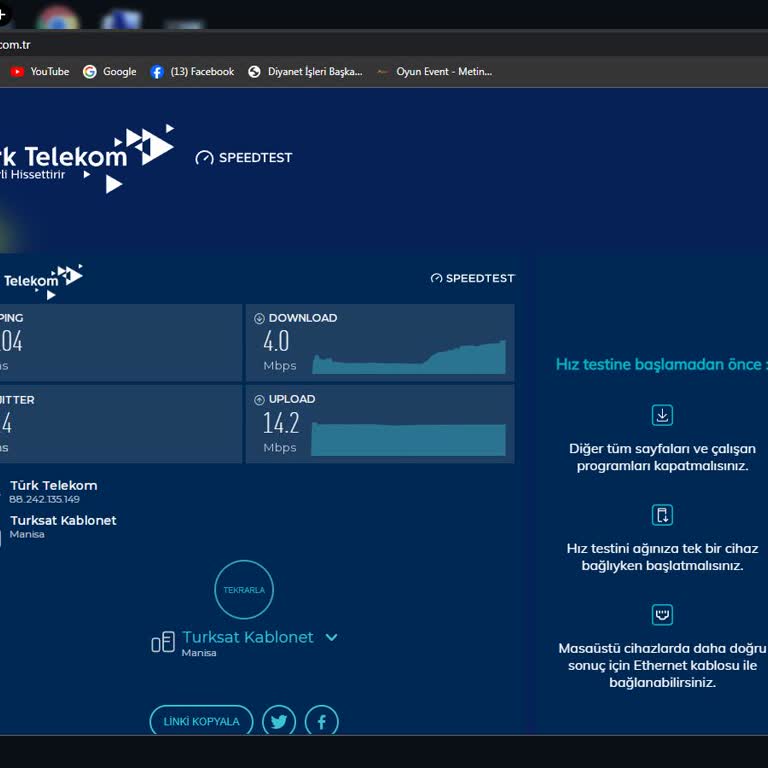Click the large Türk Telekom header logo
768x768 pixels.
pos(86,158)
